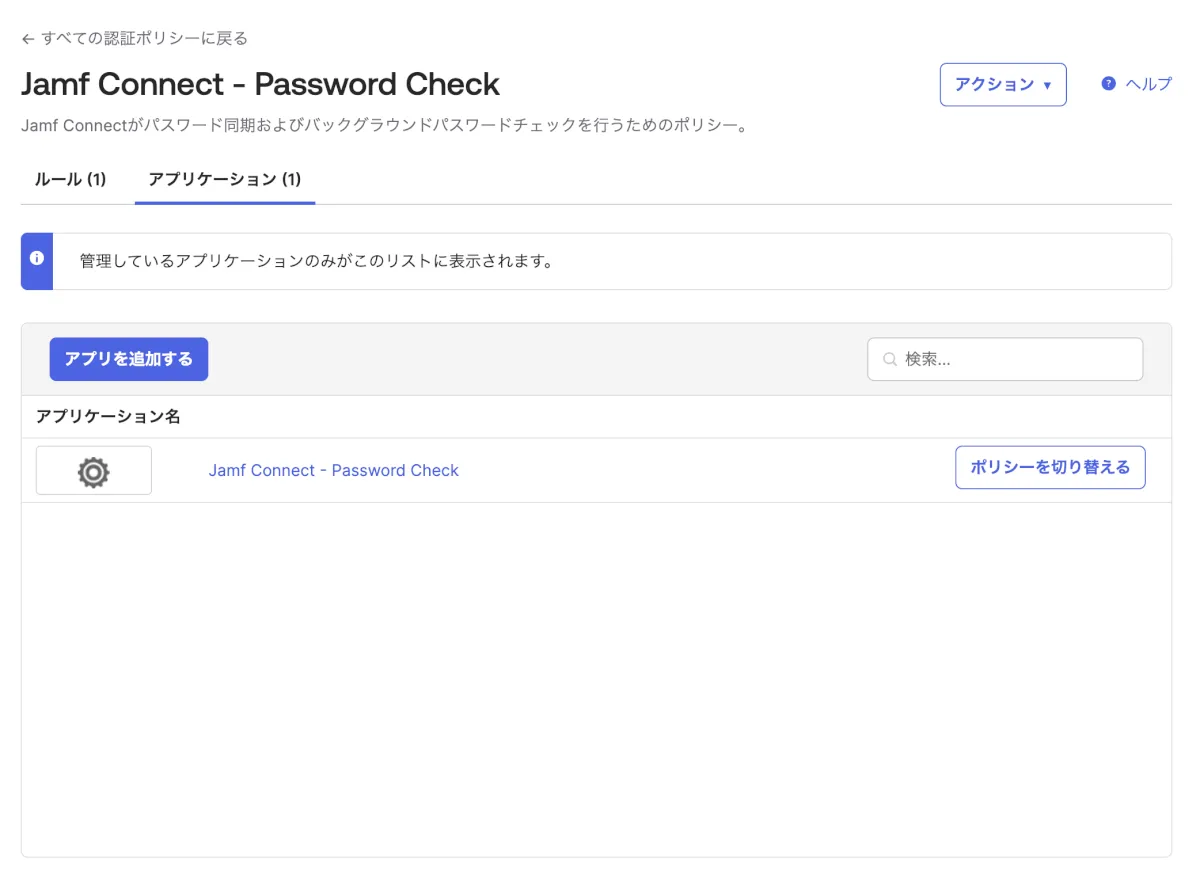The image size is (1200, 875).
Task: Click the アプリケーション名 column header
Action: click(x=108, y=417)
